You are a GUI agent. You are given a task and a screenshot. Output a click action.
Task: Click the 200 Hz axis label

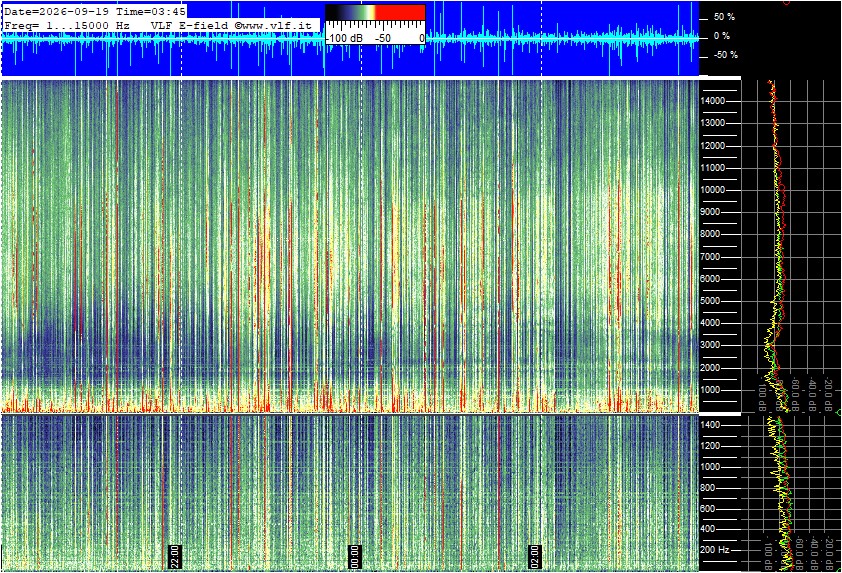715,550
